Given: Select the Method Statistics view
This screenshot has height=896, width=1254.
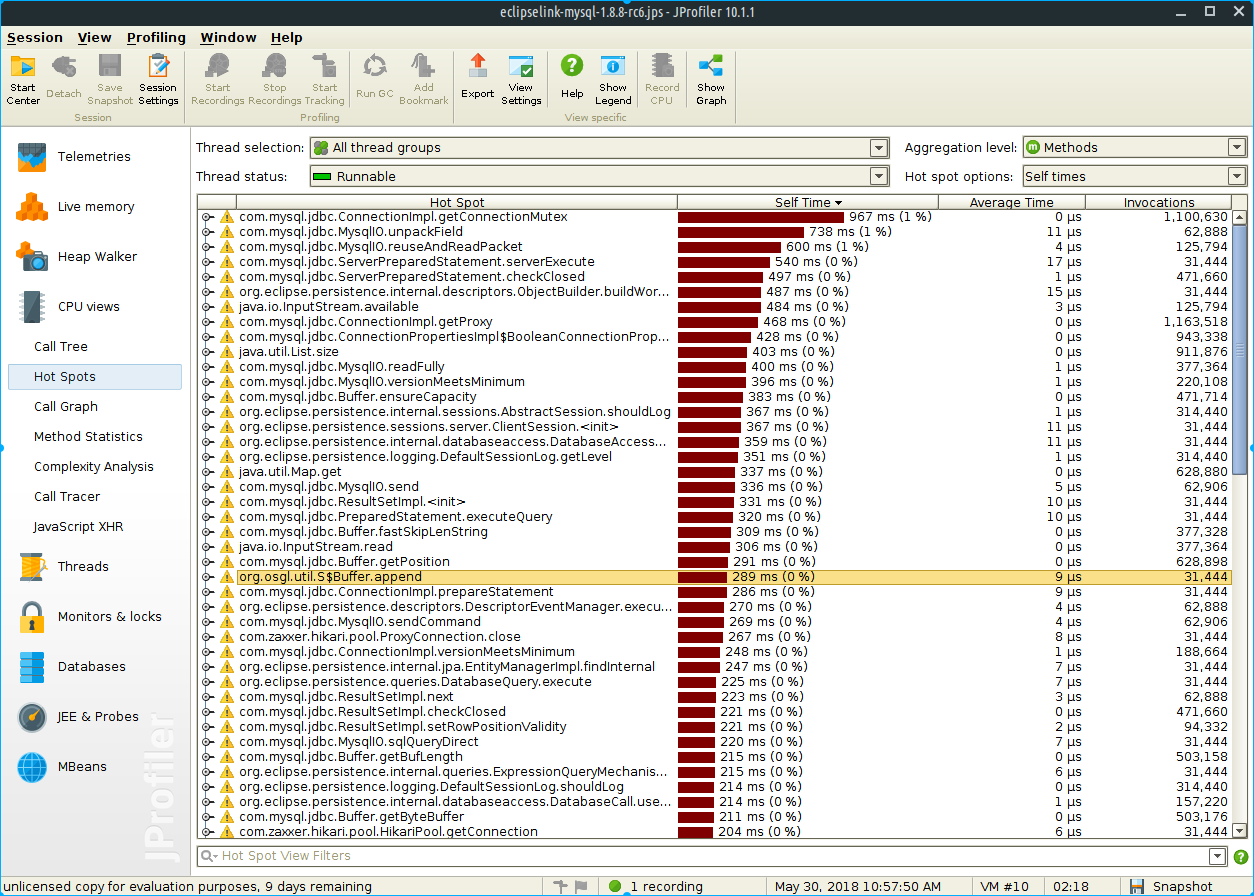Looking at the screenshot, I should click(x=88, y=437).
